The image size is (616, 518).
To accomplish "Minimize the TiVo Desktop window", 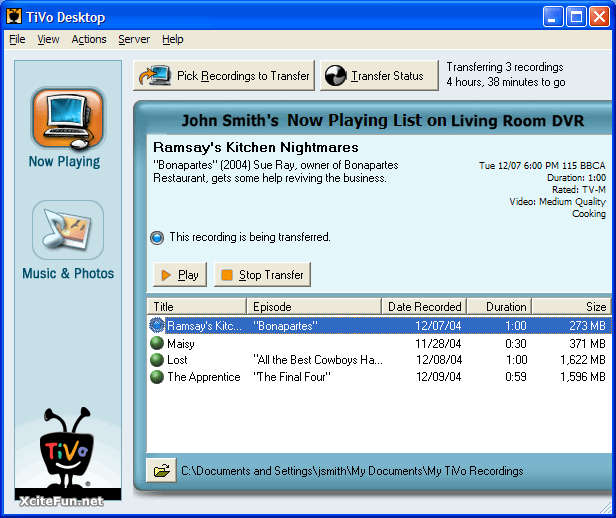I will click(552, 17).
